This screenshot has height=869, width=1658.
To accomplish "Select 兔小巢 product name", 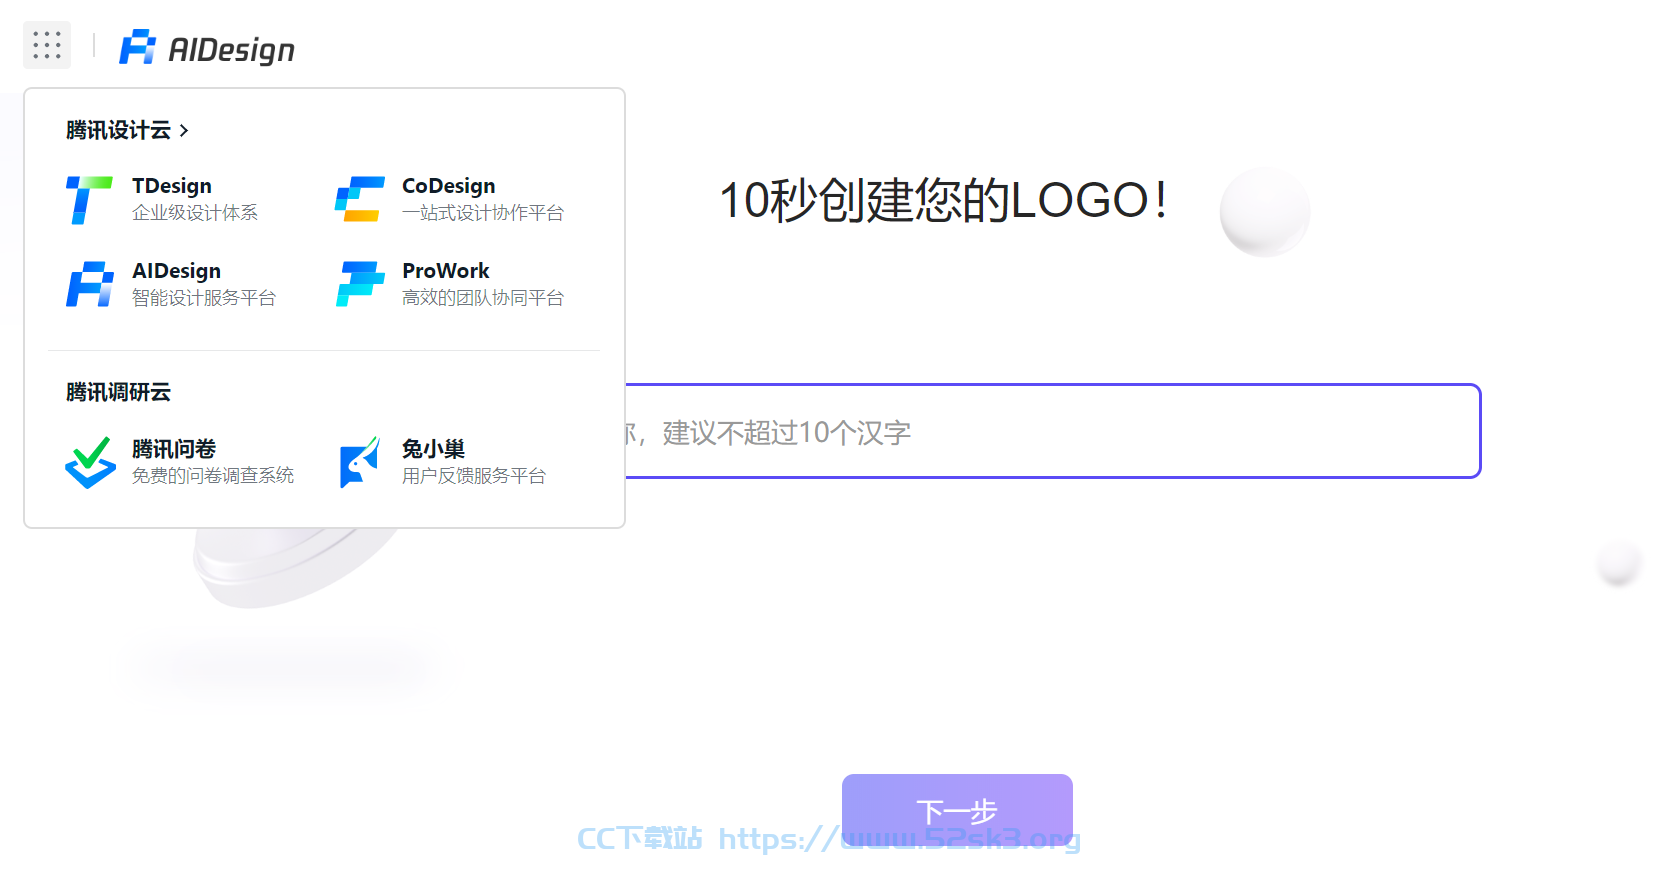I will 434,449.
